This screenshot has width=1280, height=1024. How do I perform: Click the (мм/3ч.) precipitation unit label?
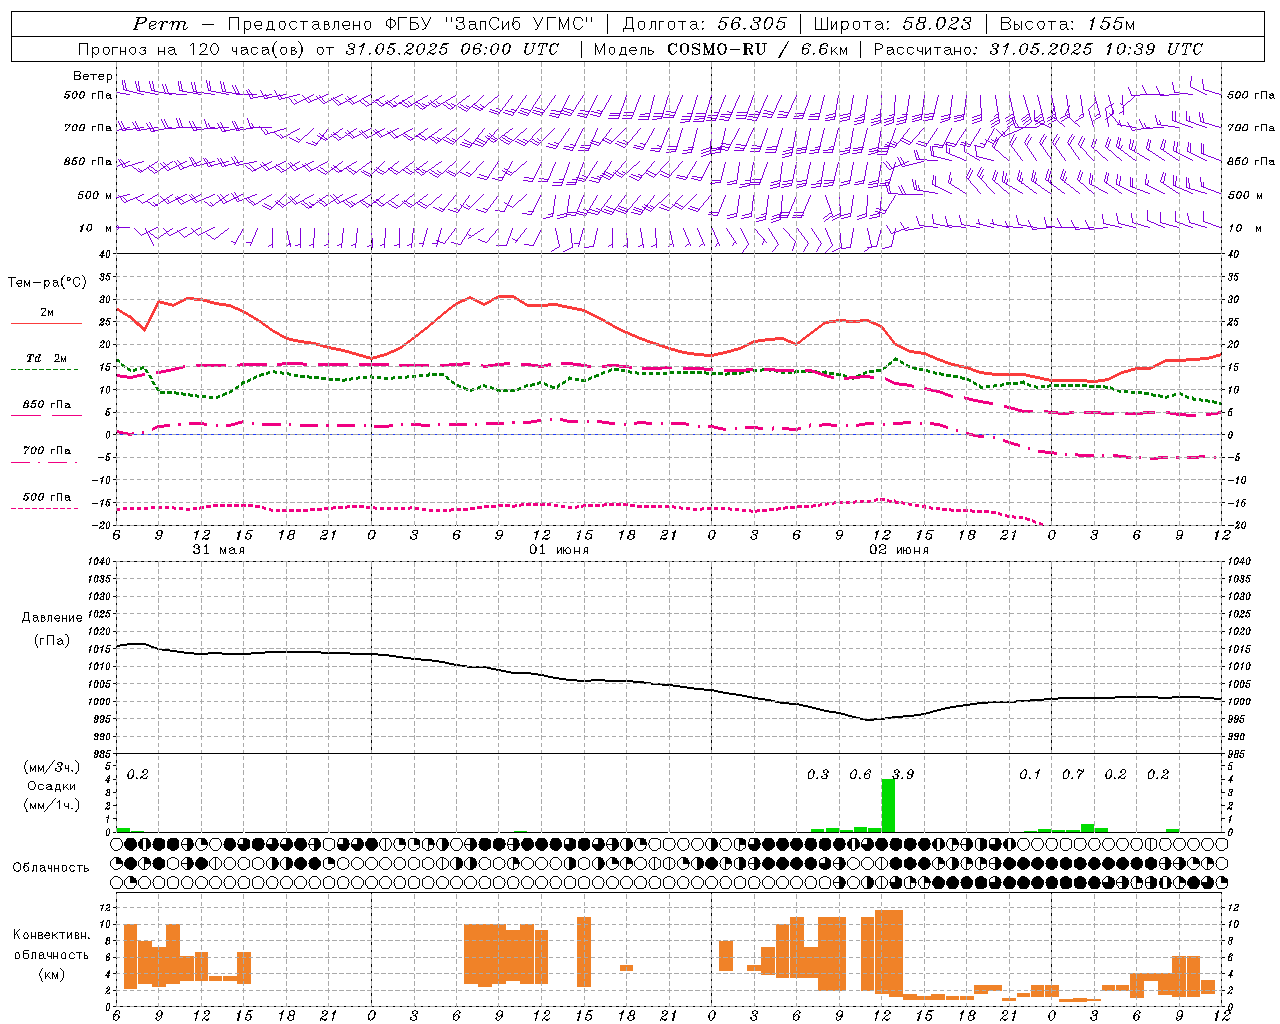click(52, 766)
